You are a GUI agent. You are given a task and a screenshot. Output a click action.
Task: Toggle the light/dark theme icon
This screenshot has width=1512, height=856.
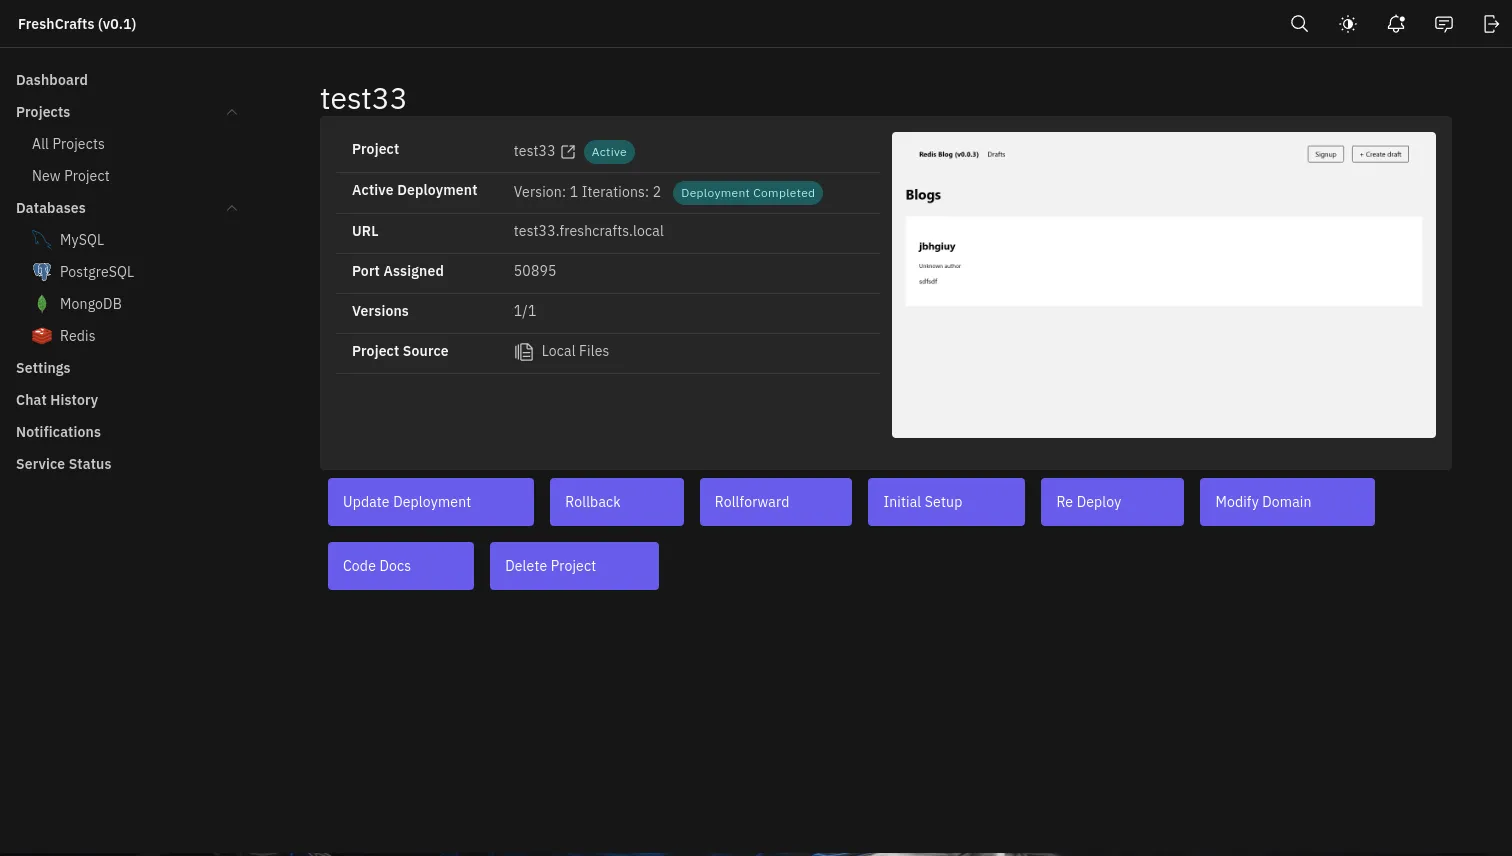(x=1348, y=24)
